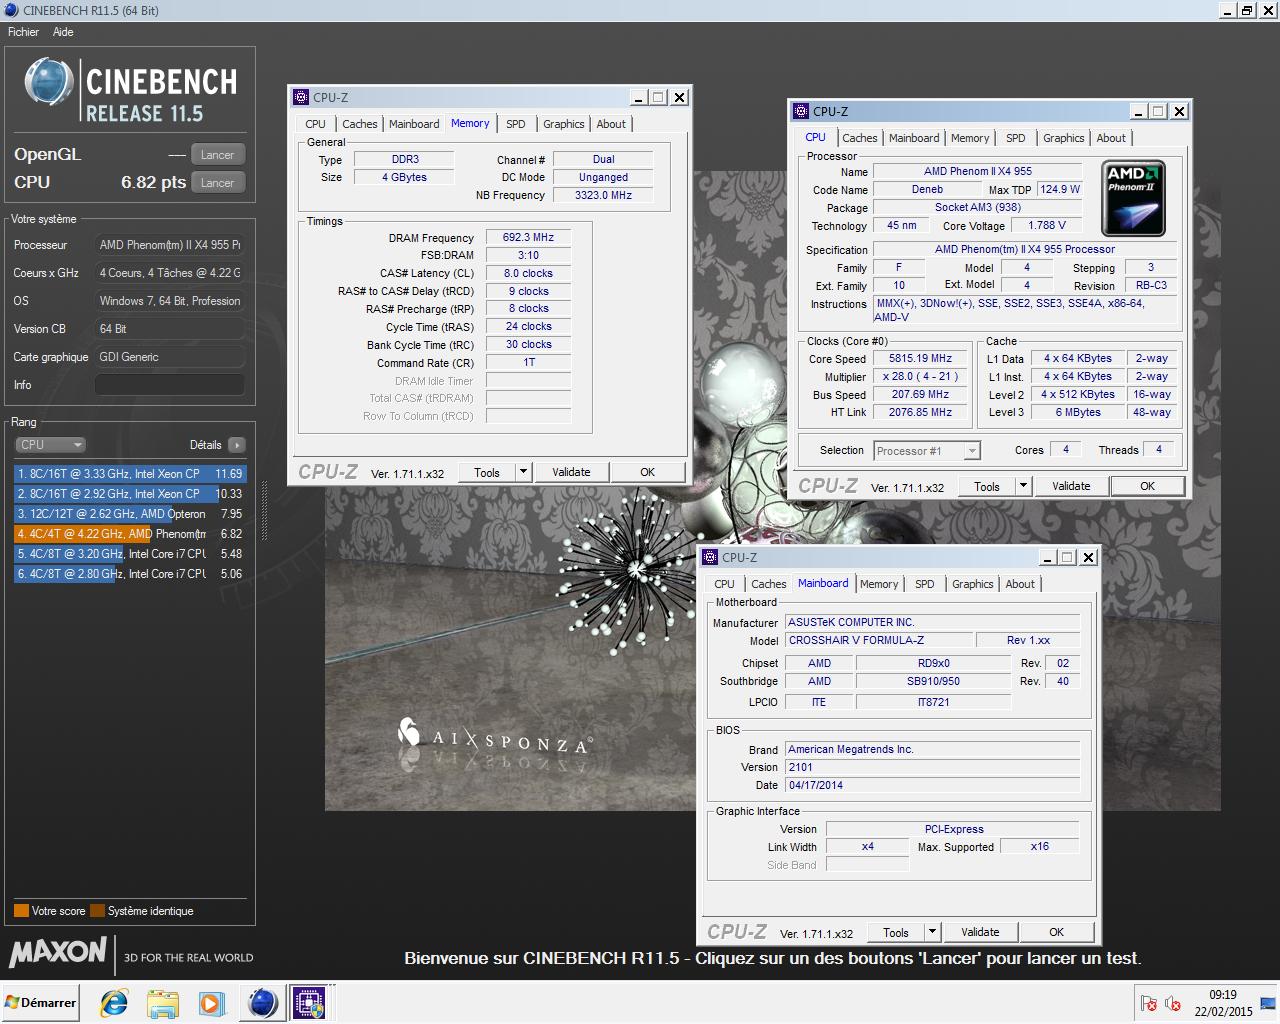
Task: Click Mainboard CPU-Z window title icon
Action: point(710,557)
